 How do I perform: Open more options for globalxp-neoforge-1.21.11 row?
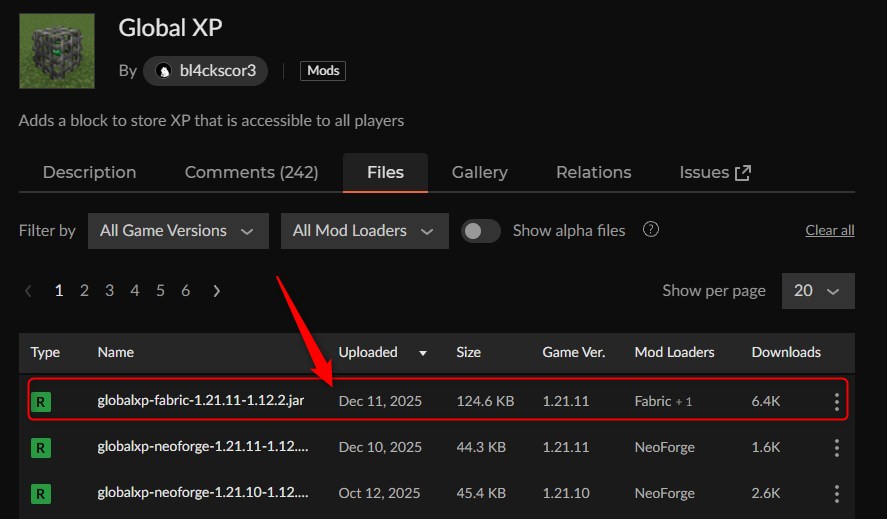837,448
